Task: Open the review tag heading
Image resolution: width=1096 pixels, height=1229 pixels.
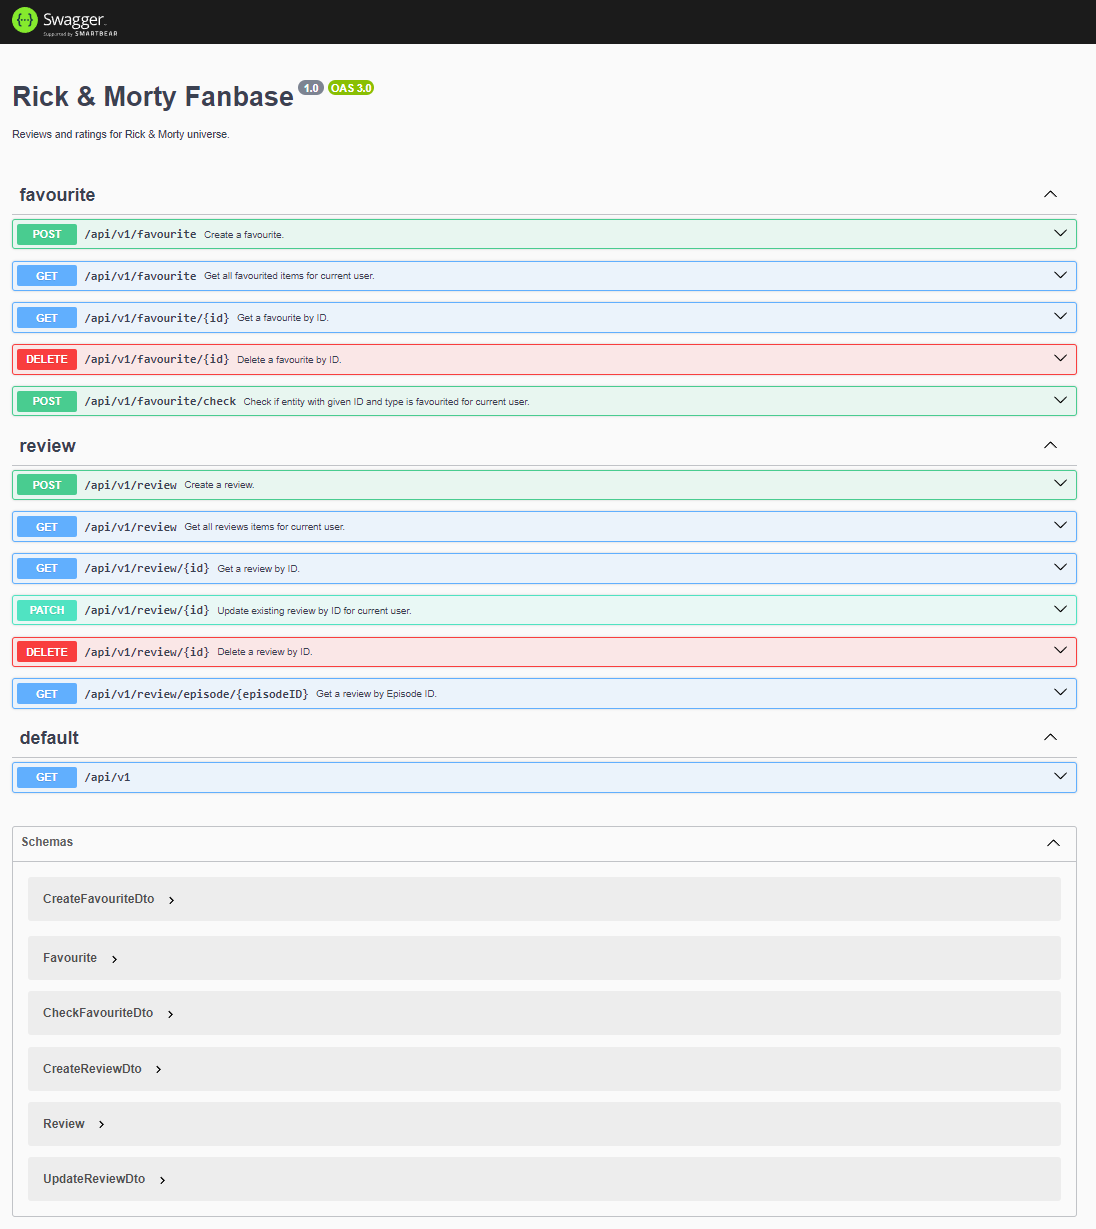Action: (x=47, y=446)
